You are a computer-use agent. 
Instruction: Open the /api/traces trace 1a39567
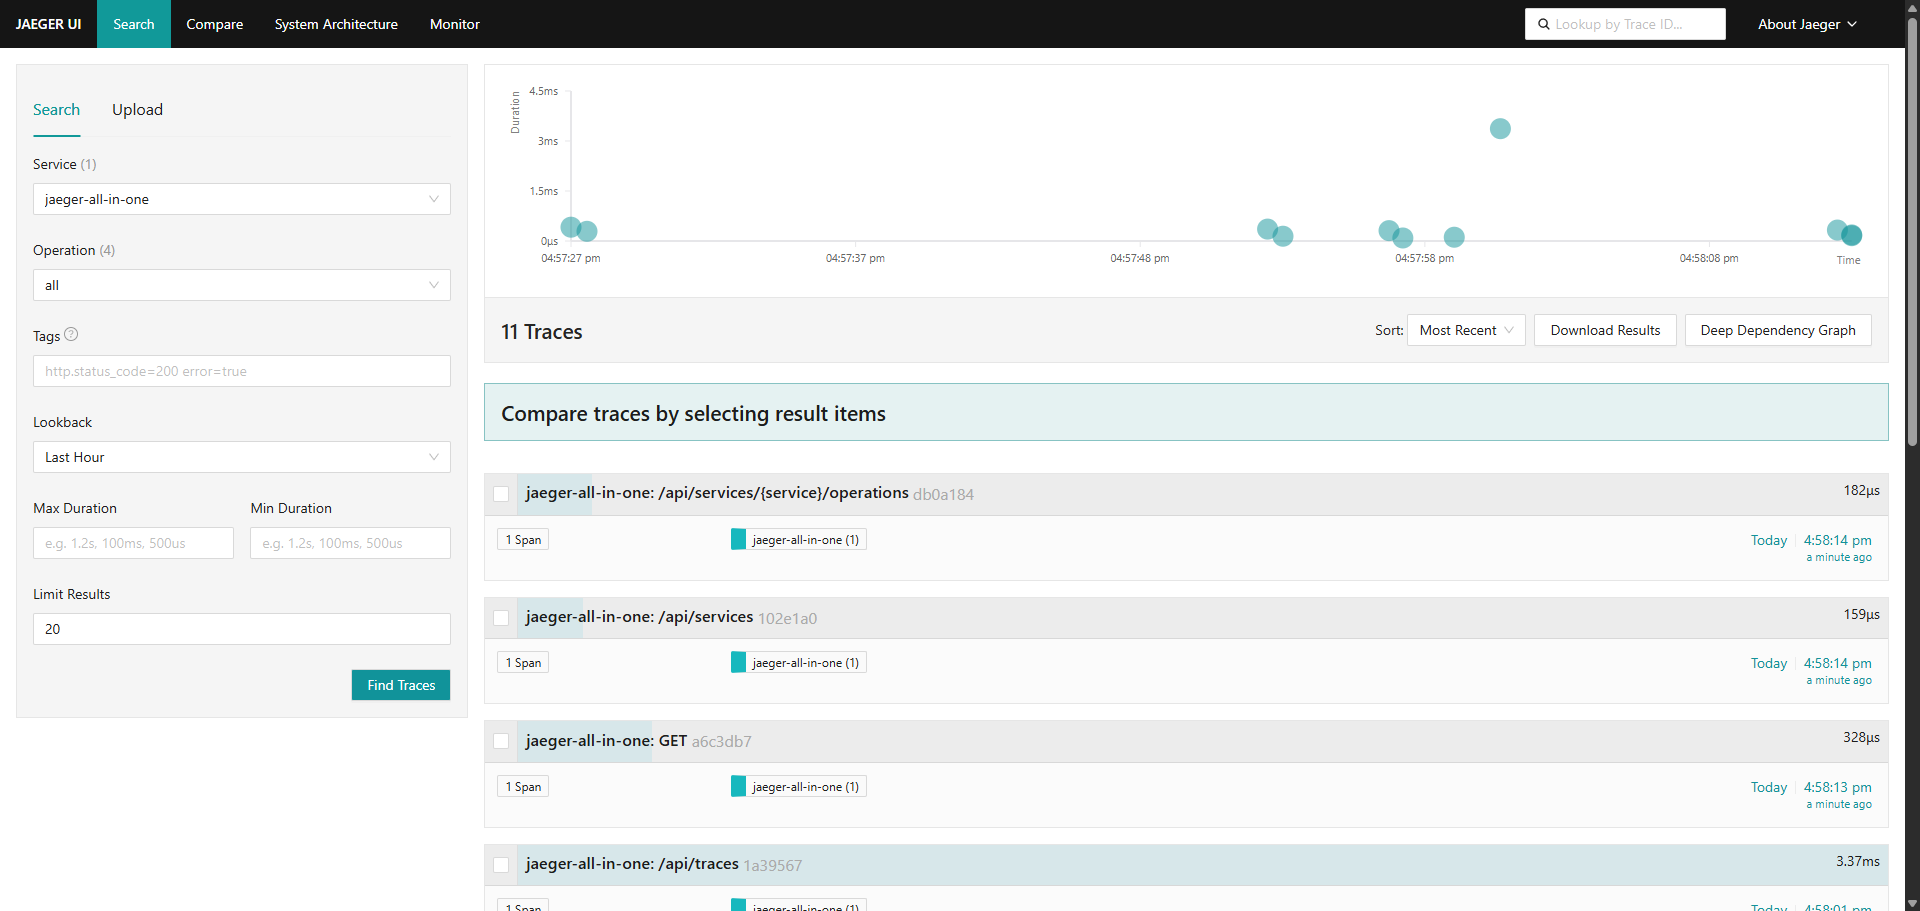click(664, 864)
